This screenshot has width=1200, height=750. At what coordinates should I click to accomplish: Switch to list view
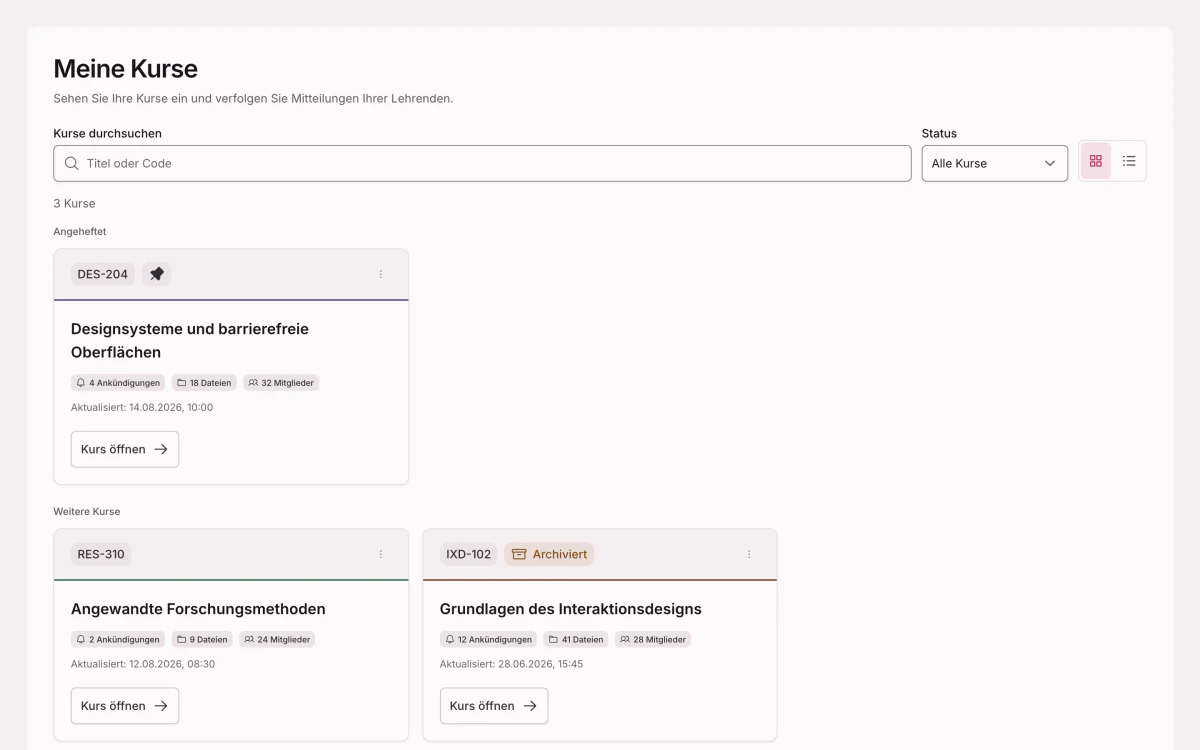tap(1129, 161)
